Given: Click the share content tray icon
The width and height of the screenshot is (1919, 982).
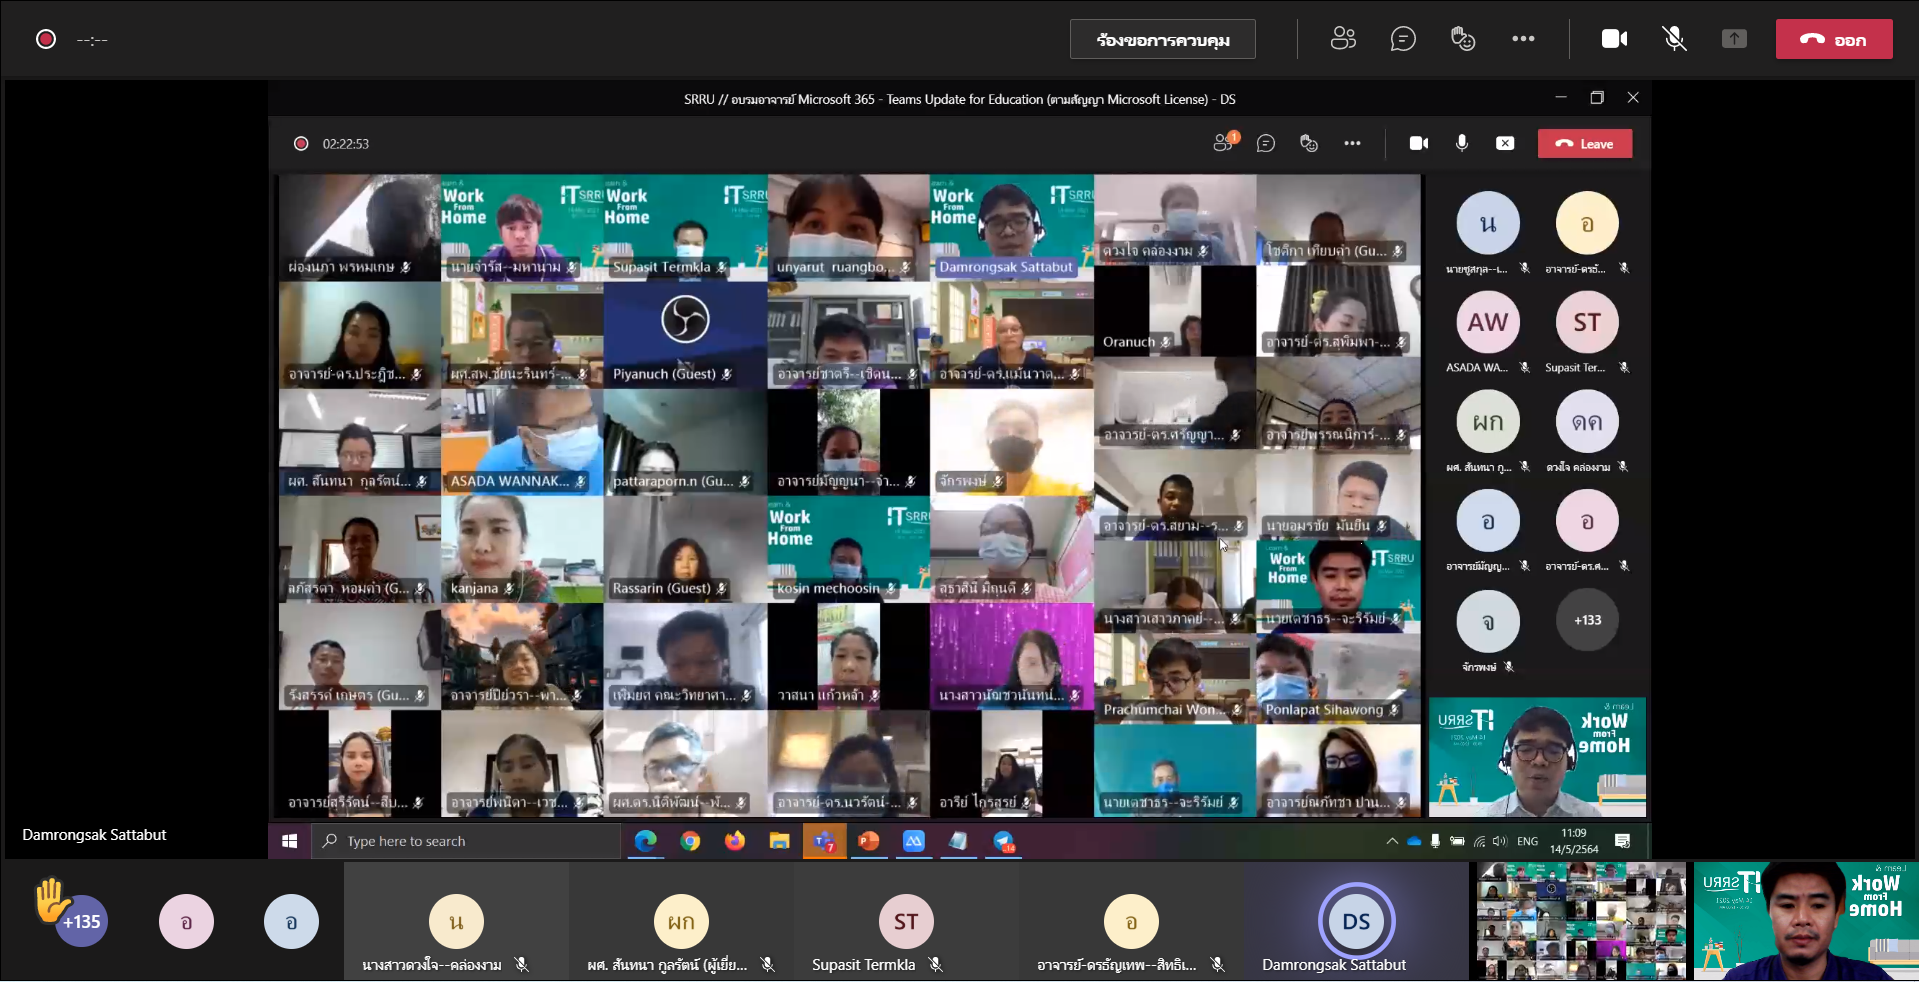Looking at the screenshot, I should pyautogui.click(x=1734, y=39).
